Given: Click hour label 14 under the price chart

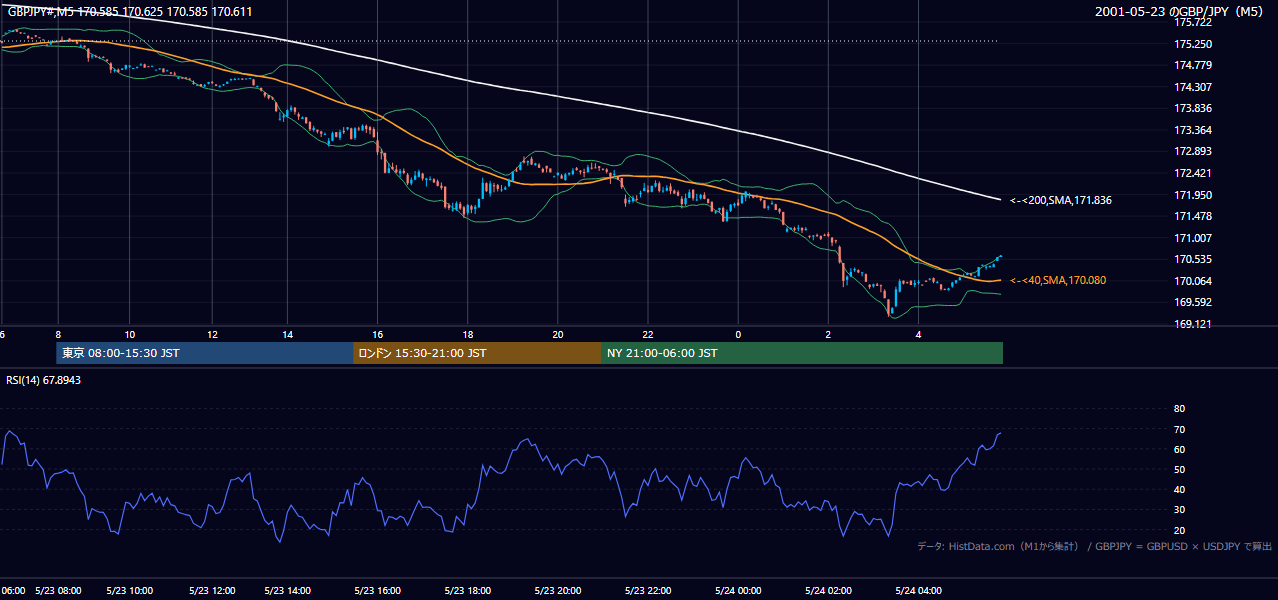Looking at the screenshot, I should pos(288,334).
